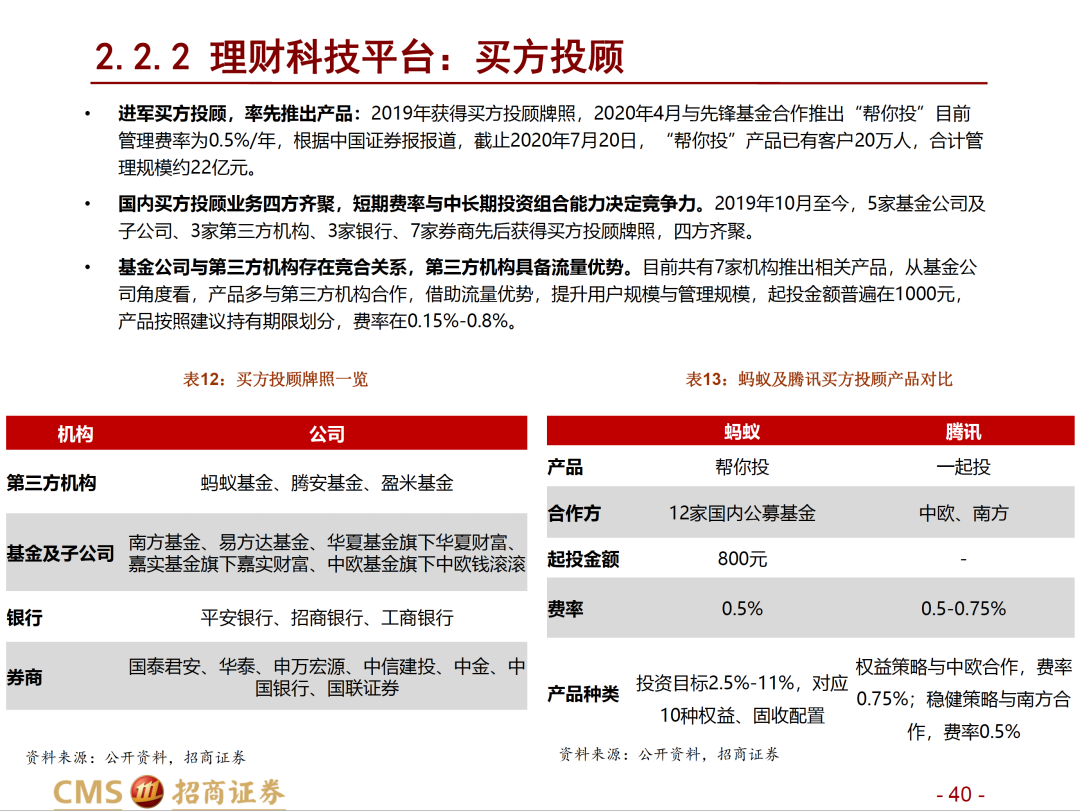
Task: Click the cell '平安银行、招商银行、工商银行'
Action: coord(327,617)
